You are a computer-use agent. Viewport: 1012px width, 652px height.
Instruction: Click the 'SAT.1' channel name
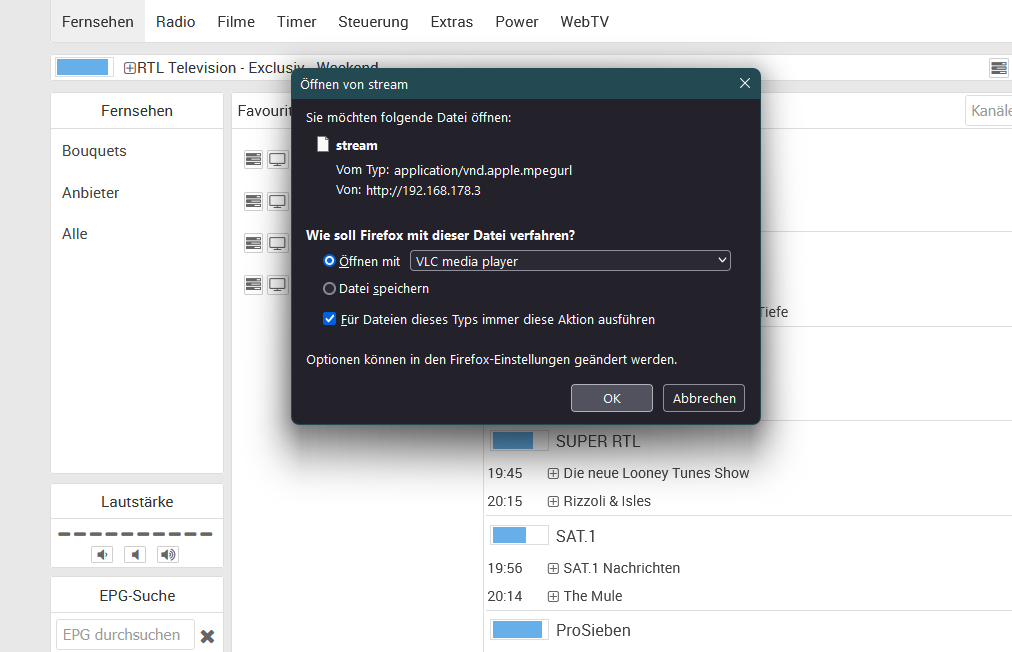pyautogui.click(x=576, y=536)
